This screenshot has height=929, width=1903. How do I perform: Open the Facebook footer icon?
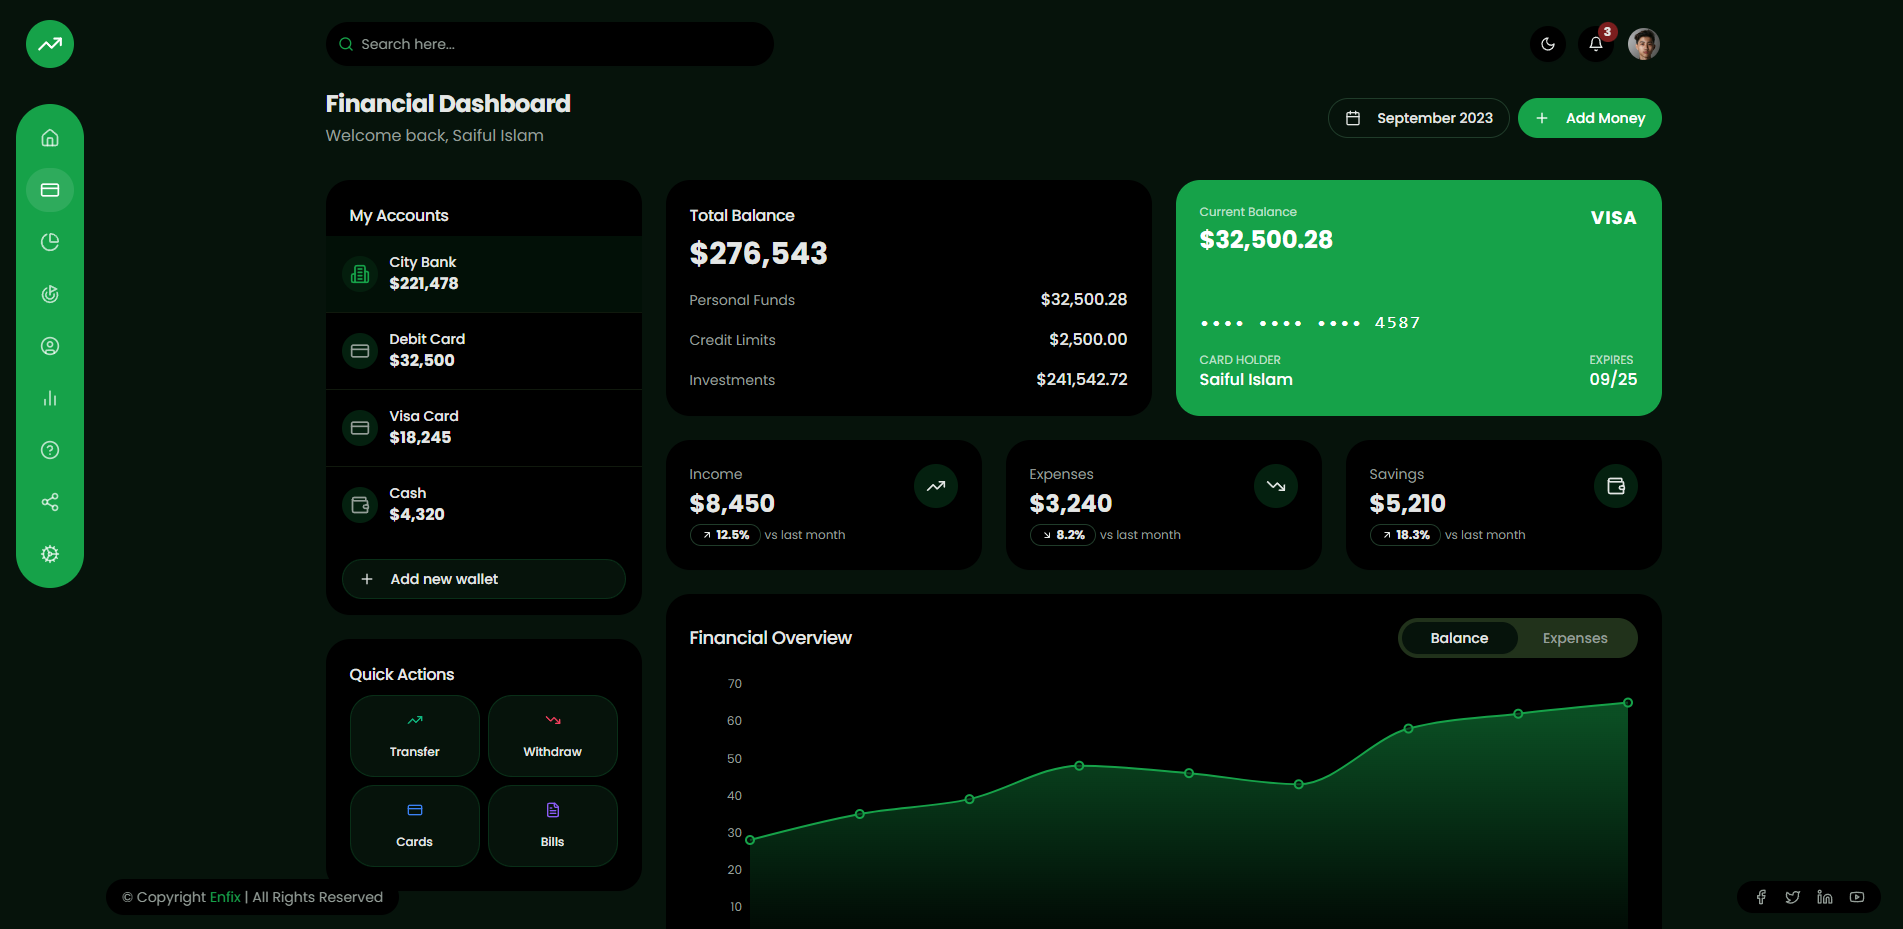pyautogui.click(x=1761, y=897)
